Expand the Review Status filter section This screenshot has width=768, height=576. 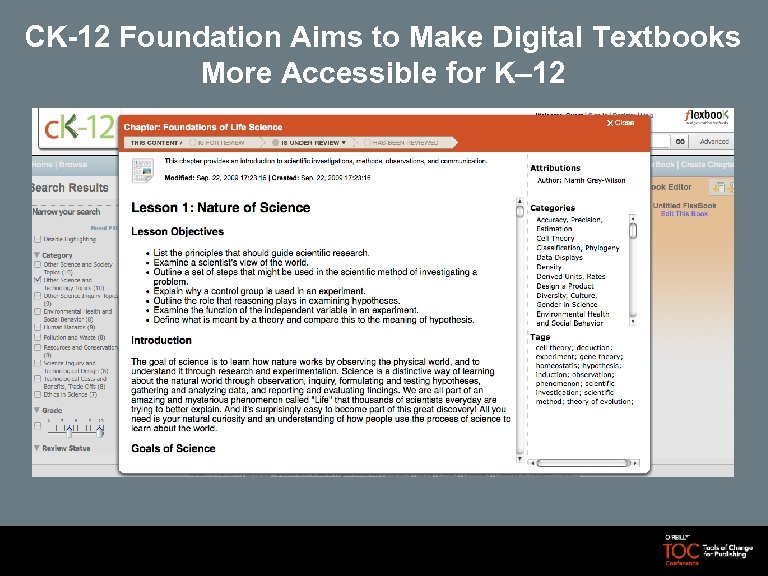tap(37, 448)
